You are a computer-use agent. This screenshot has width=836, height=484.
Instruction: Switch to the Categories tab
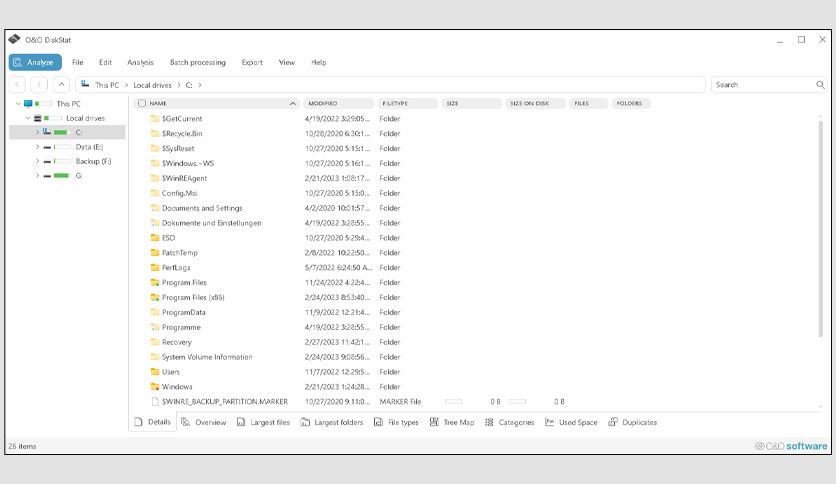pyautogui.click(x=509, y=422)
